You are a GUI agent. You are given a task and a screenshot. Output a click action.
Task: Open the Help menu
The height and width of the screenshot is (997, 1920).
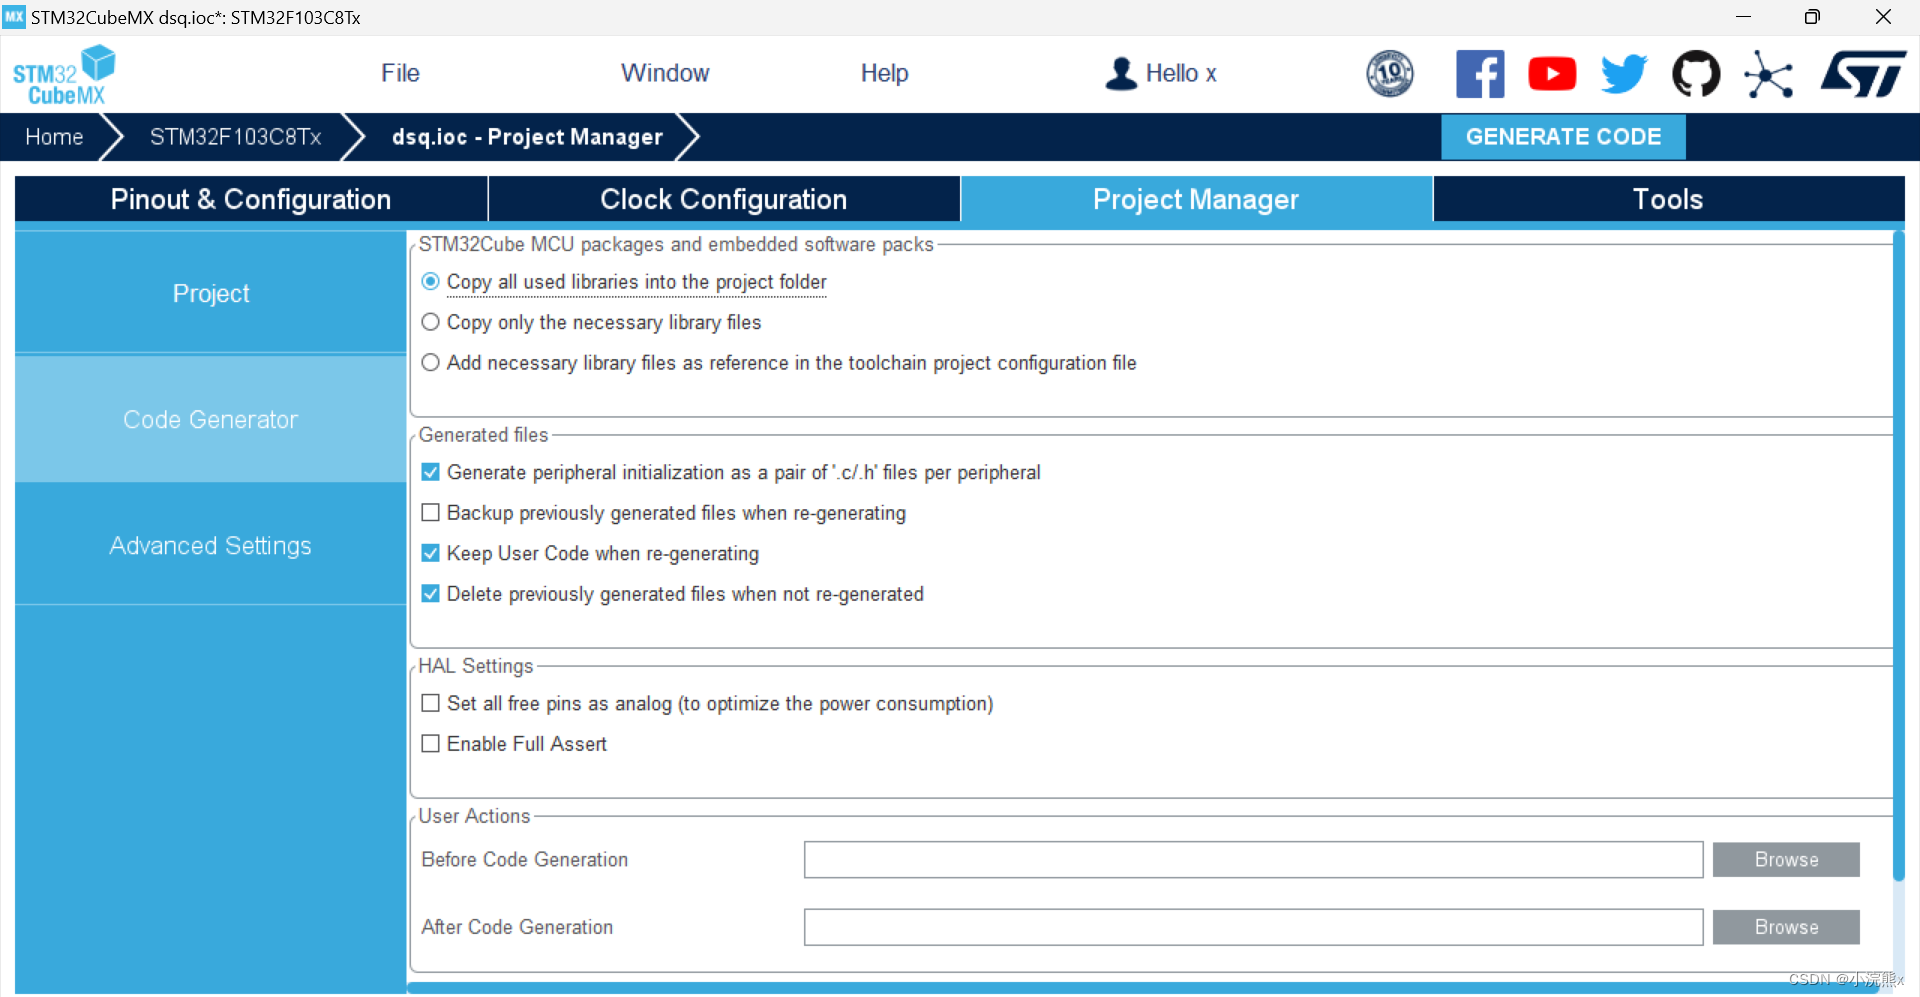click(884, 73)
